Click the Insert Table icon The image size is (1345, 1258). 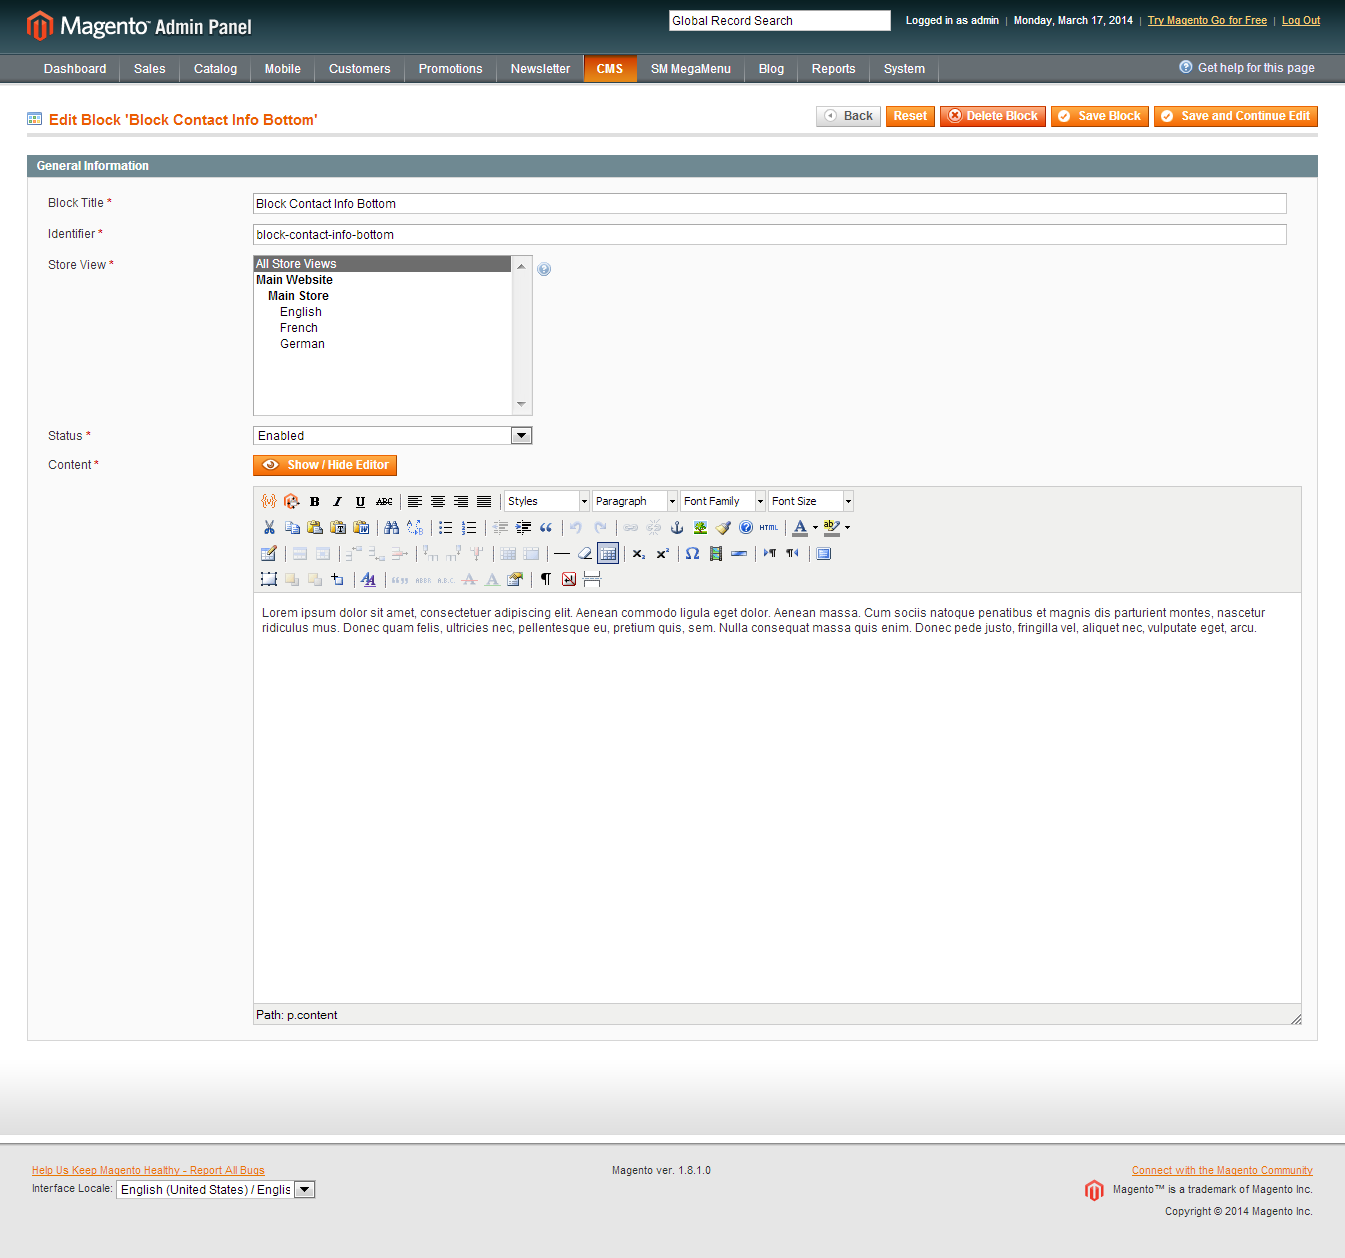click(x=269, y=553)
